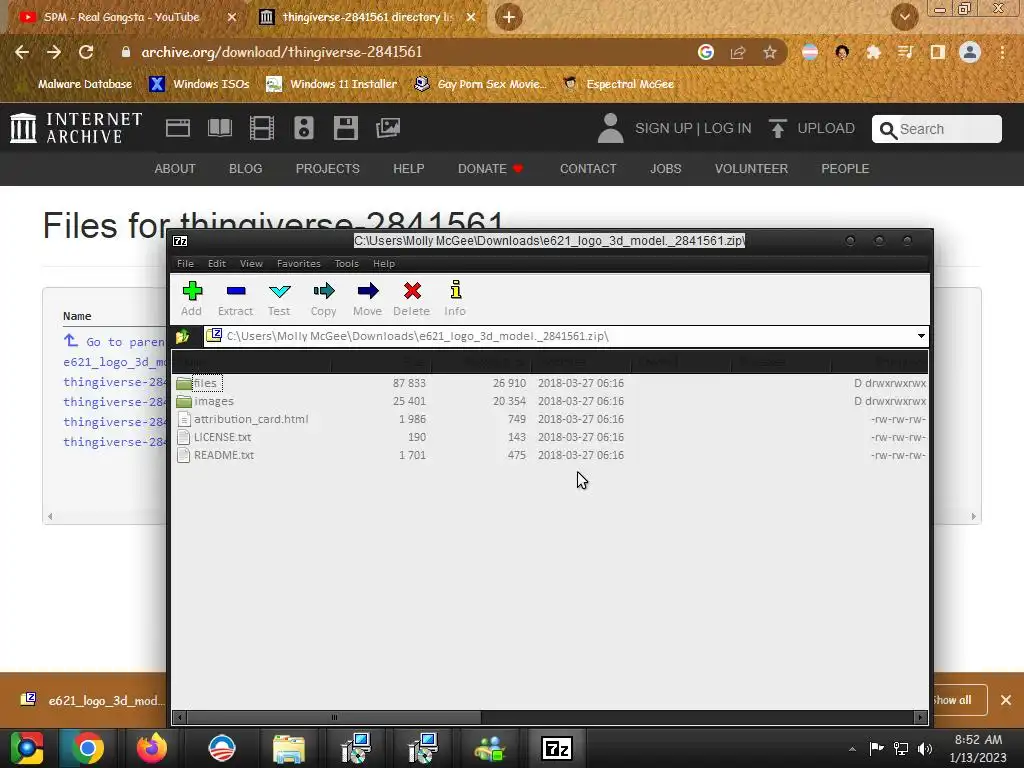Go up one folder level in 7-Zip

[182, 336]
